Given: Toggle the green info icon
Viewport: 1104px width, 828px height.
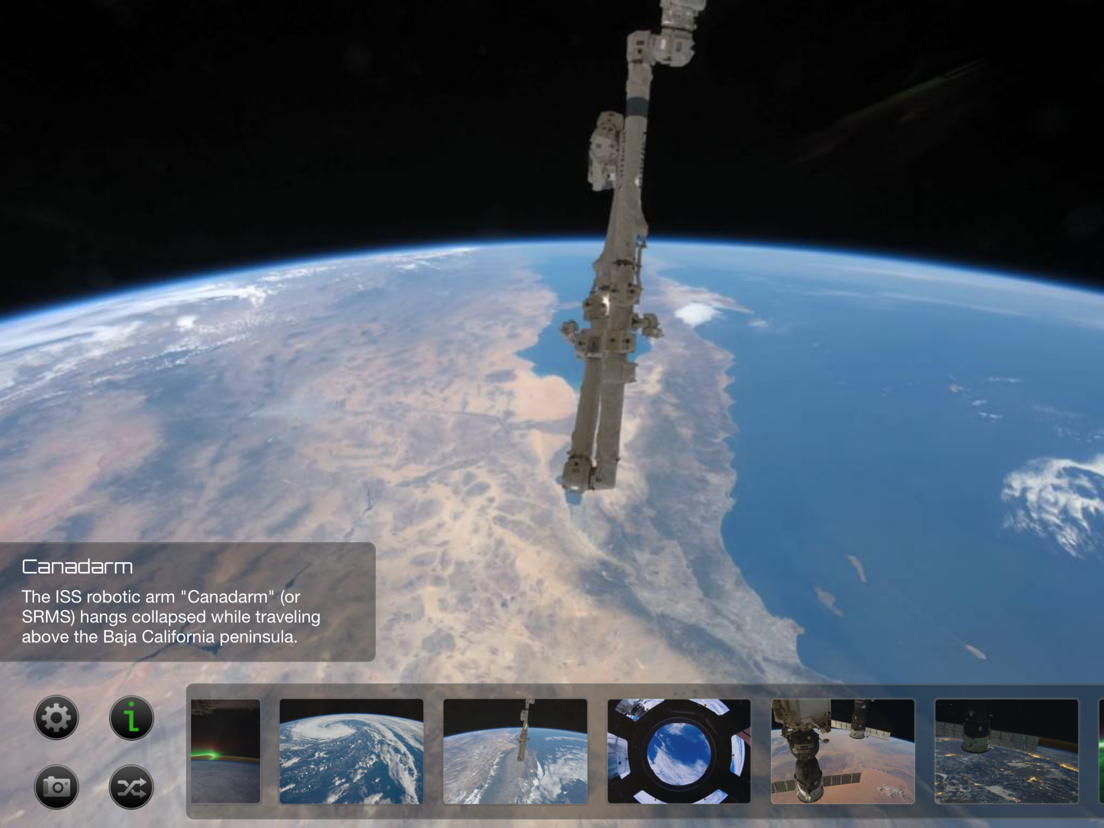Looking at the screenshot, I should [x=131, y=717].
